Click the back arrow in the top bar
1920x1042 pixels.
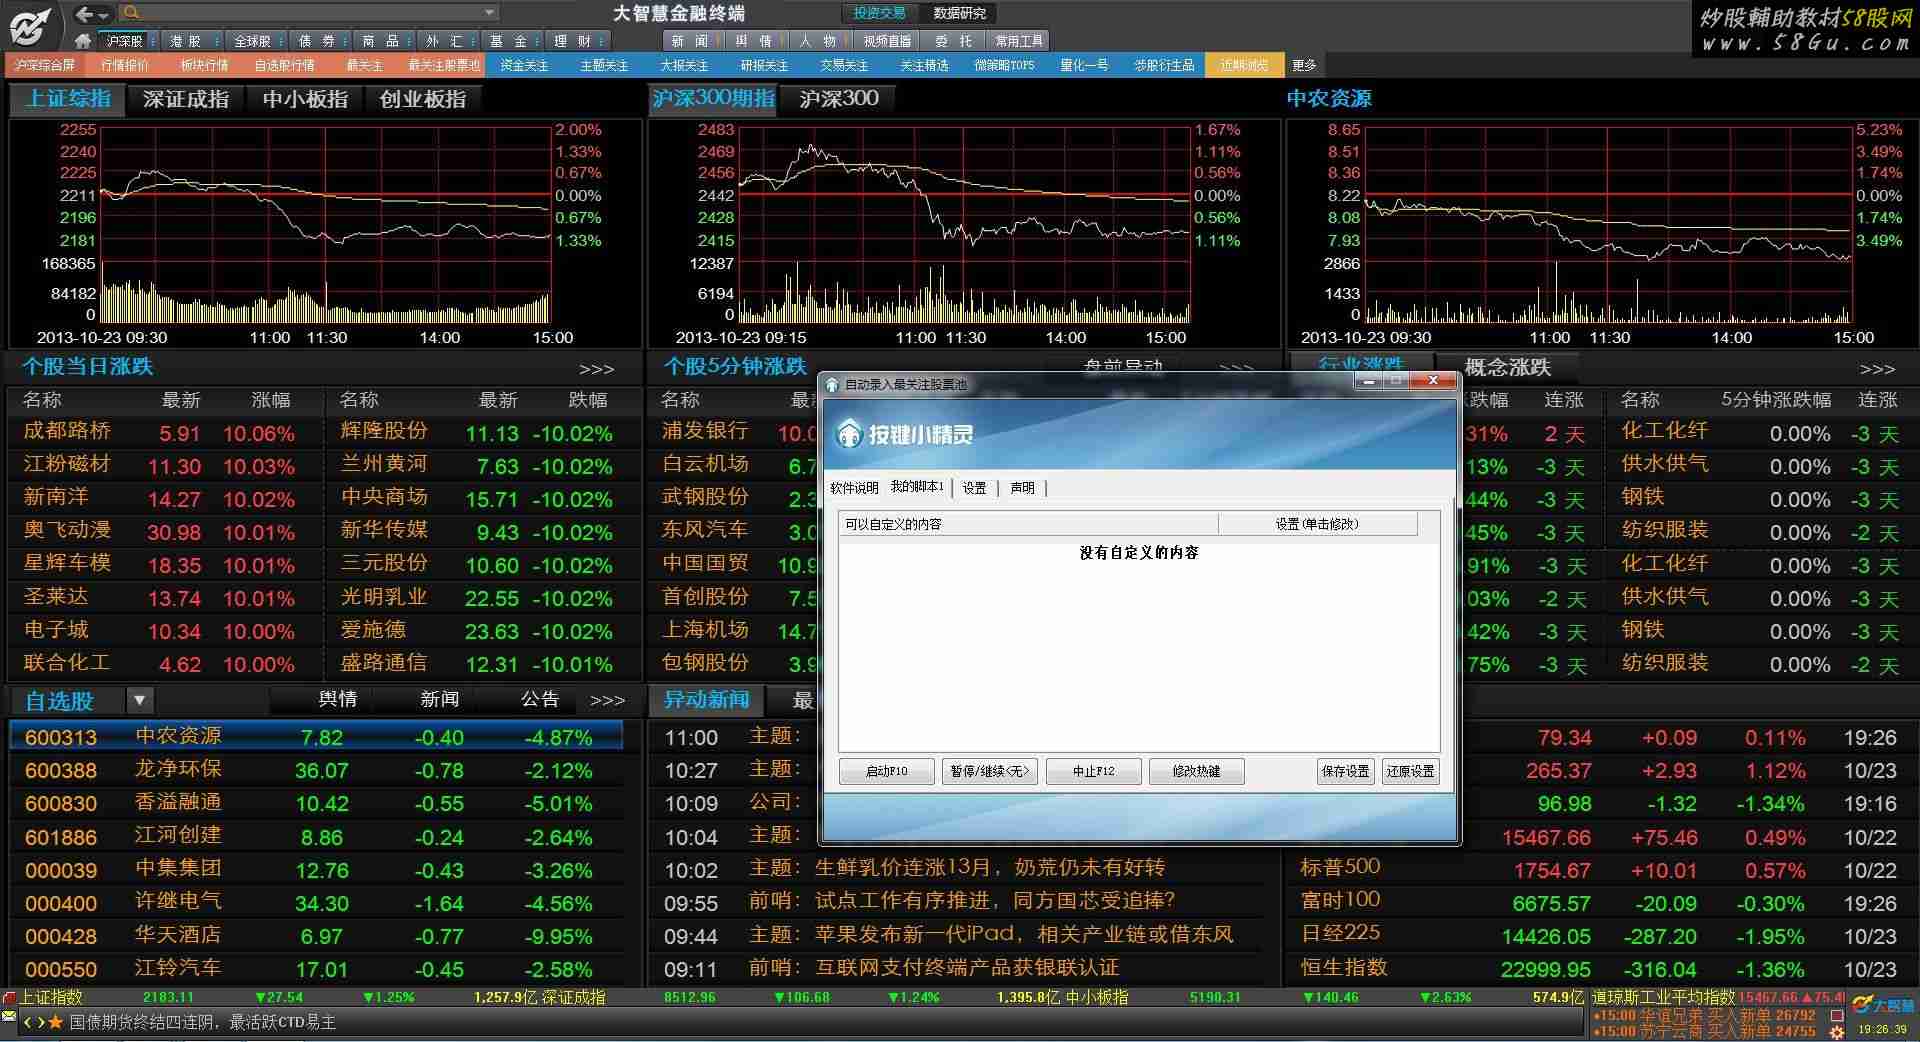click(x=85, y=14)
